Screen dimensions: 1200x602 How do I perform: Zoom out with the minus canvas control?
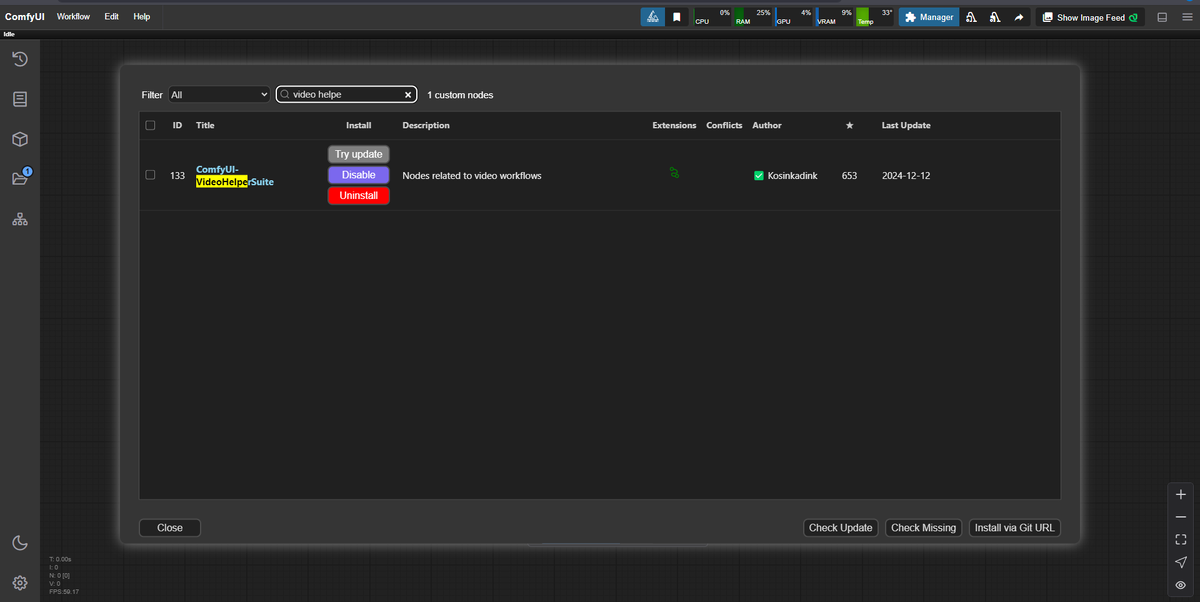(1181, 517)
